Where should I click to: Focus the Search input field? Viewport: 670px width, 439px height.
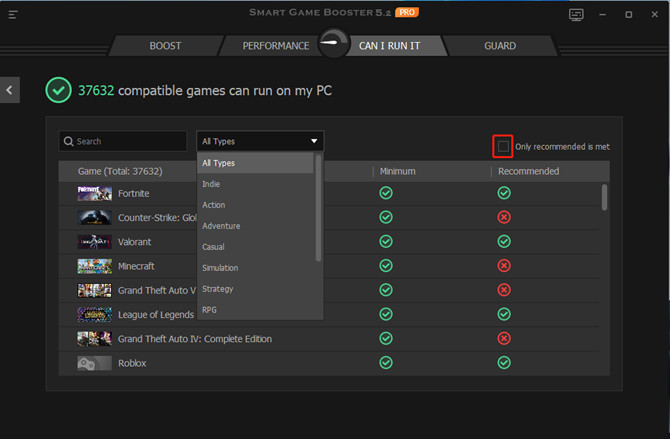[x=123, y=141]
